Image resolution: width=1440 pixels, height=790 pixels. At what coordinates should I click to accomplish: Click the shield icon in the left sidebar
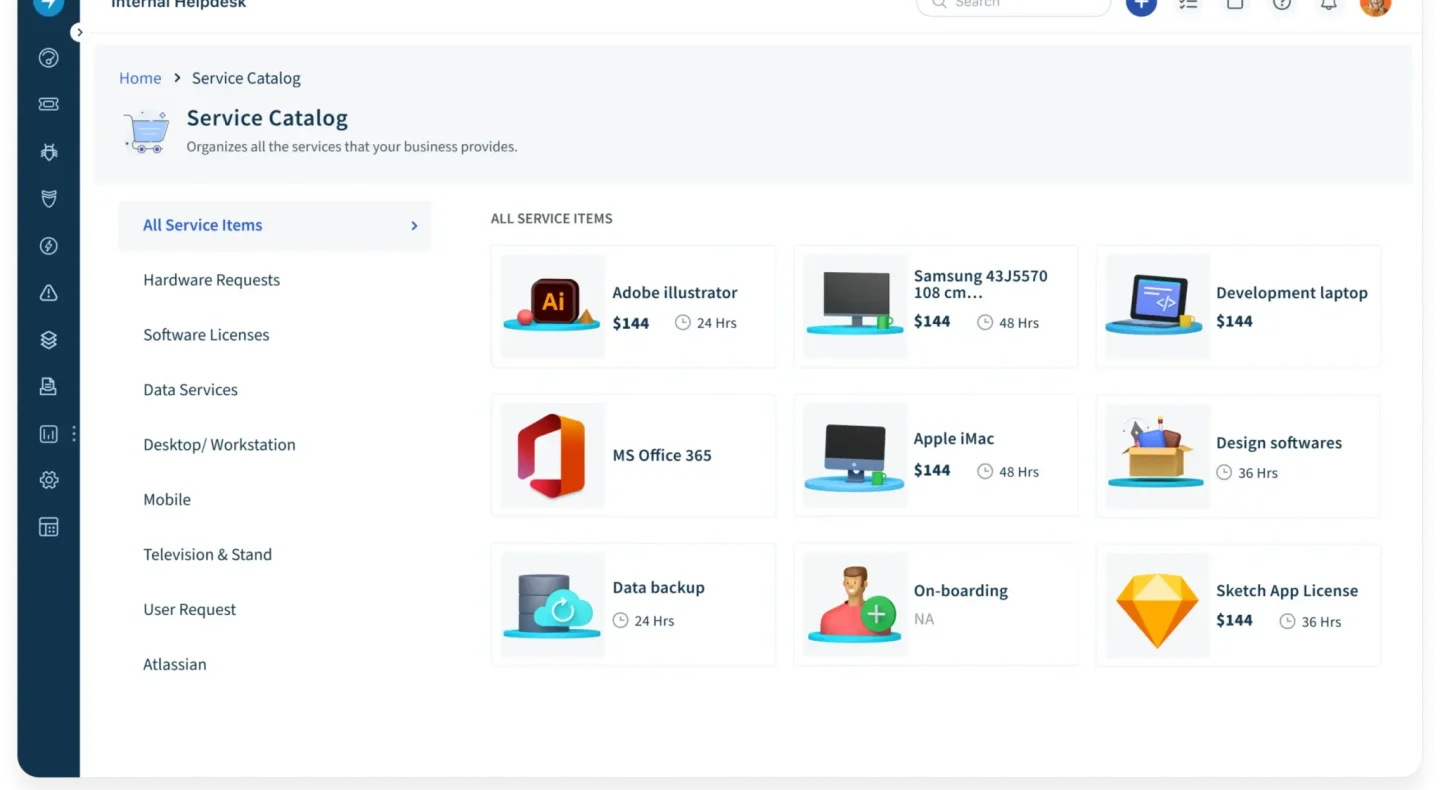pyautogui.click(x=48, y=198)
